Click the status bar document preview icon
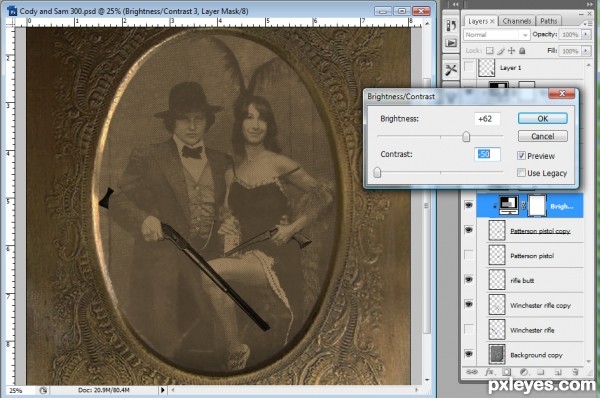Viewport: 600px width, 398px height. pos(43,390)
